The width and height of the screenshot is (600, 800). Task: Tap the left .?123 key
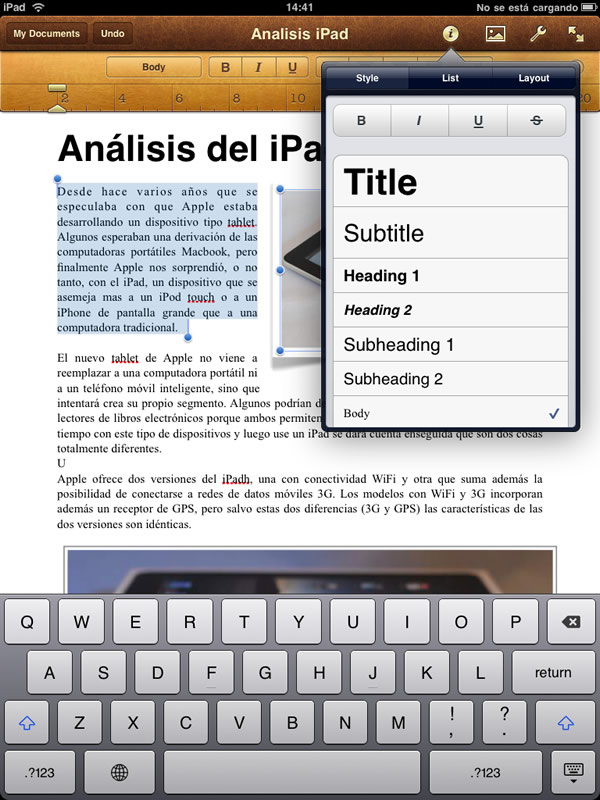point(39,772)
